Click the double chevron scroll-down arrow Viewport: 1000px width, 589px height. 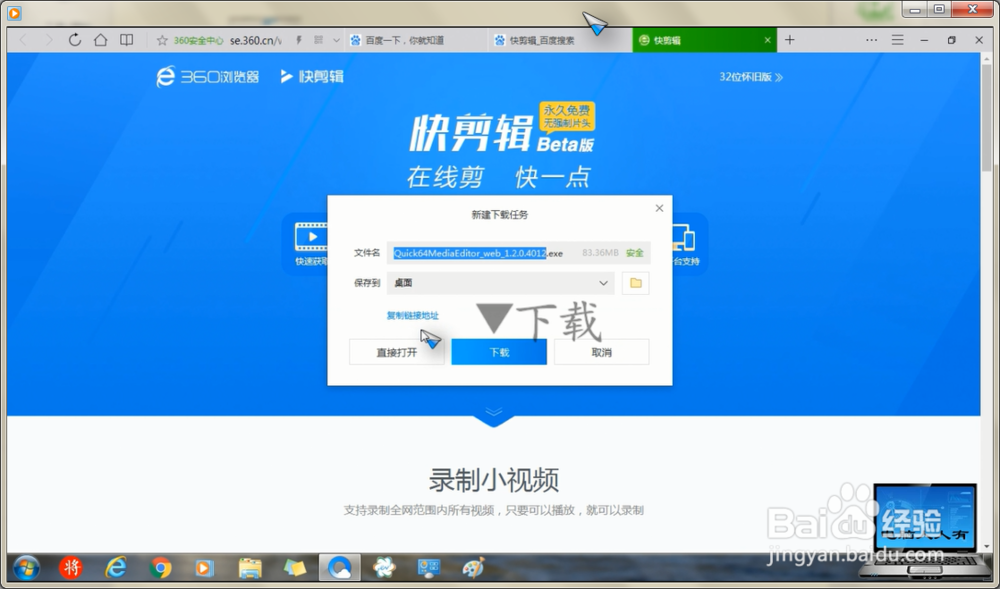tap(494, 412)
